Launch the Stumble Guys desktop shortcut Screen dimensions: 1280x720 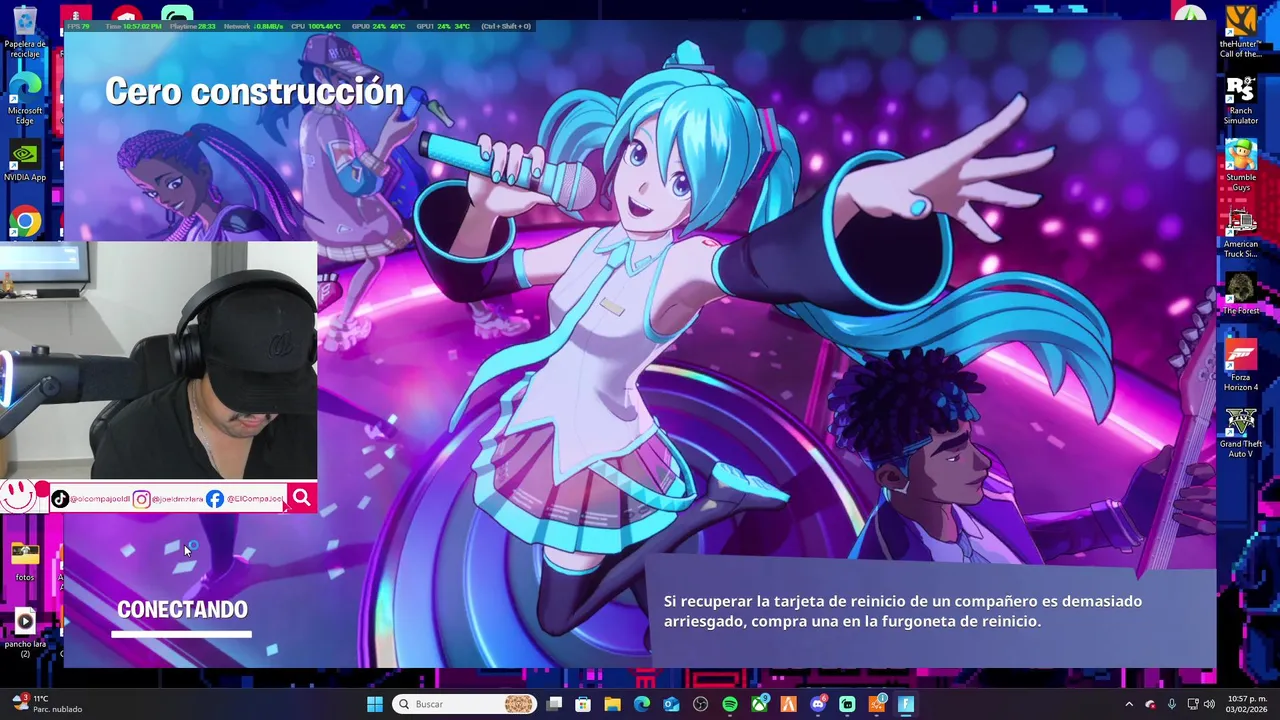(1240, 166)
